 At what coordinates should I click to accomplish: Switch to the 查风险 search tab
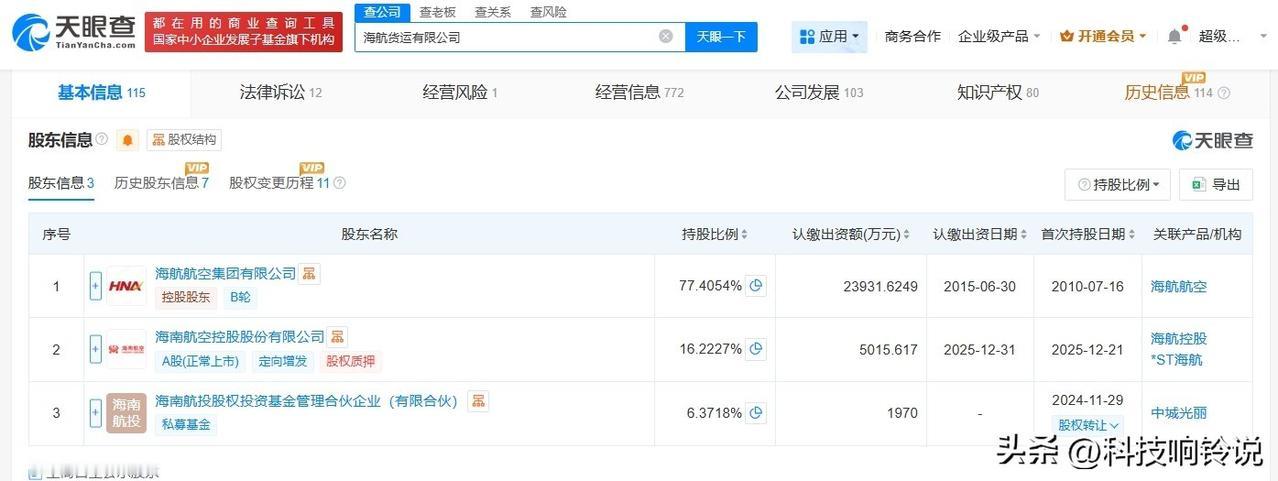548,12
